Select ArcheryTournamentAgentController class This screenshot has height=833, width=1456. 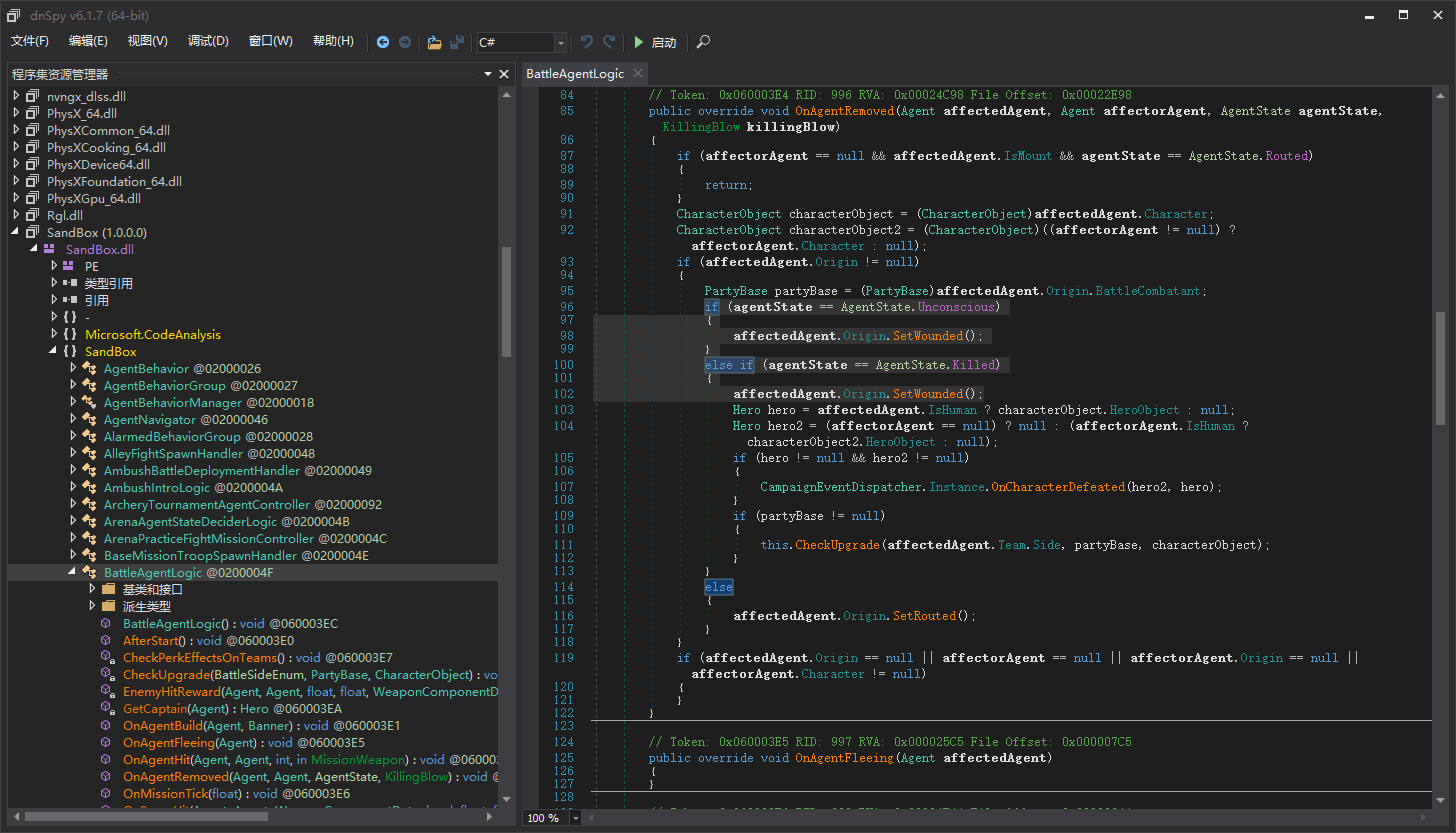pos(242,504)
